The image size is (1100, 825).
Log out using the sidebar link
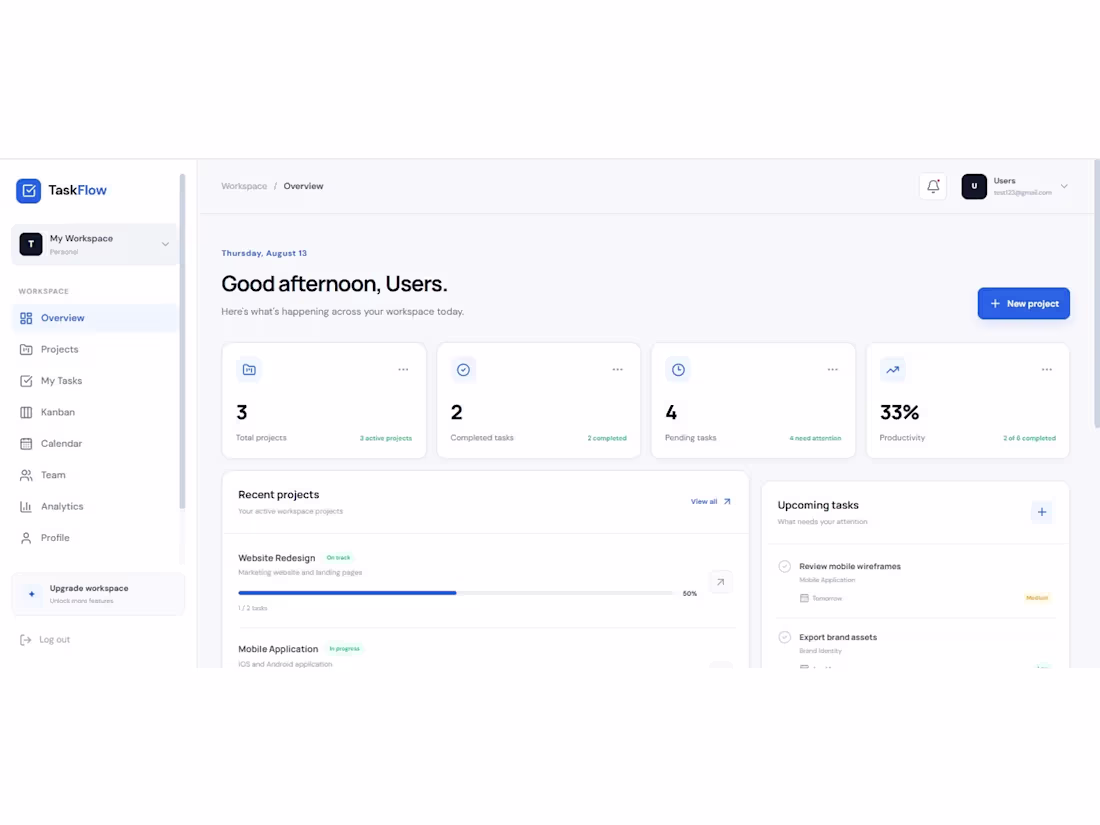click(46, 640)
